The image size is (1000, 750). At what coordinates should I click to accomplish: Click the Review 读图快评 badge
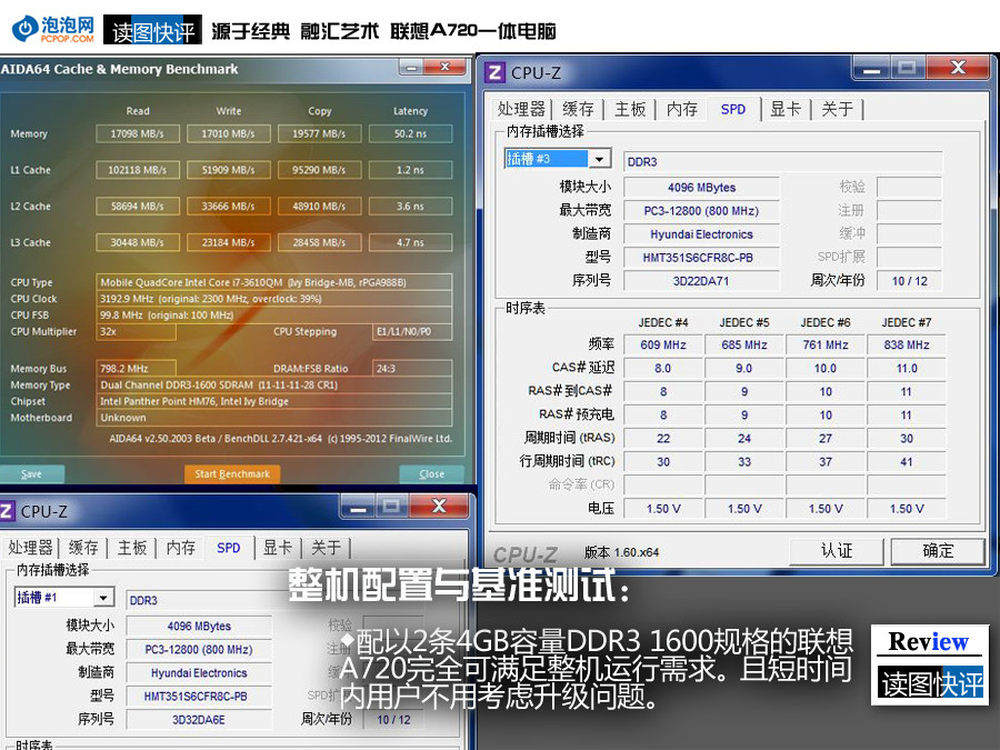[x=930, y=665]
